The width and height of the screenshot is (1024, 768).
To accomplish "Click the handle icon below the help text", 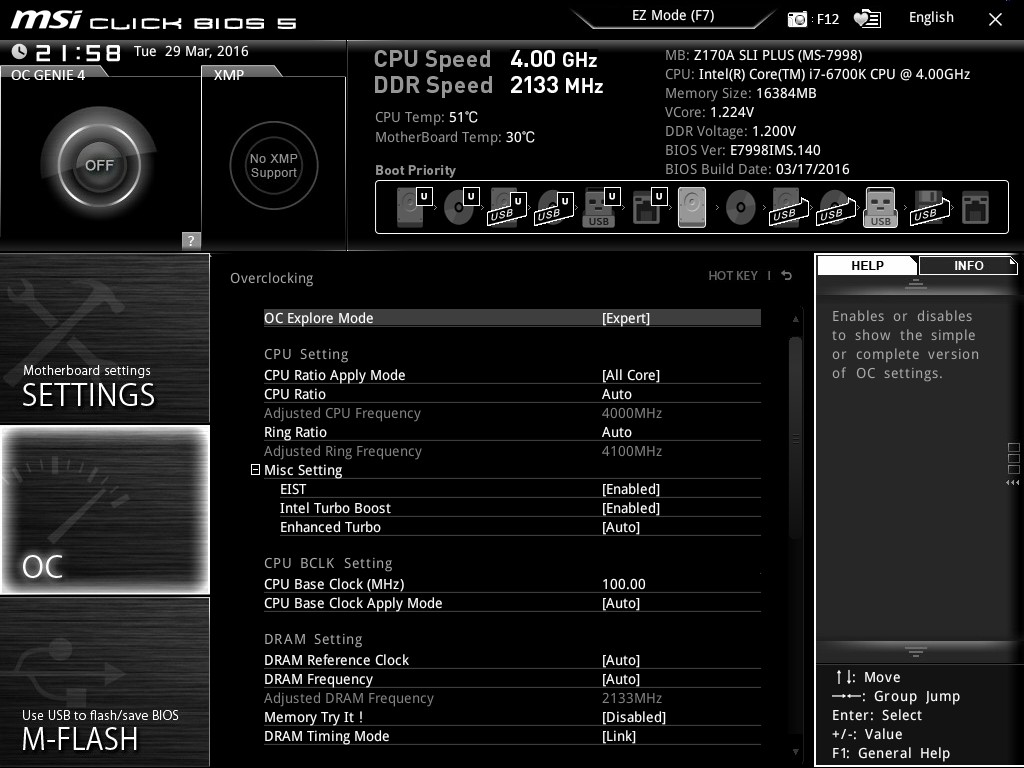I will [x=916, y=651].
